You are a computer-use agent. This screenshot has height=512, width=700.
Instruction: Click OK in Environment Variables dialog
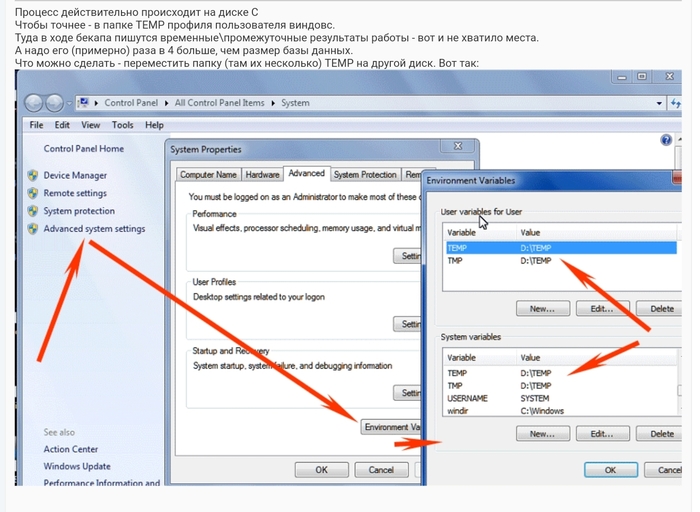(611, 470)
